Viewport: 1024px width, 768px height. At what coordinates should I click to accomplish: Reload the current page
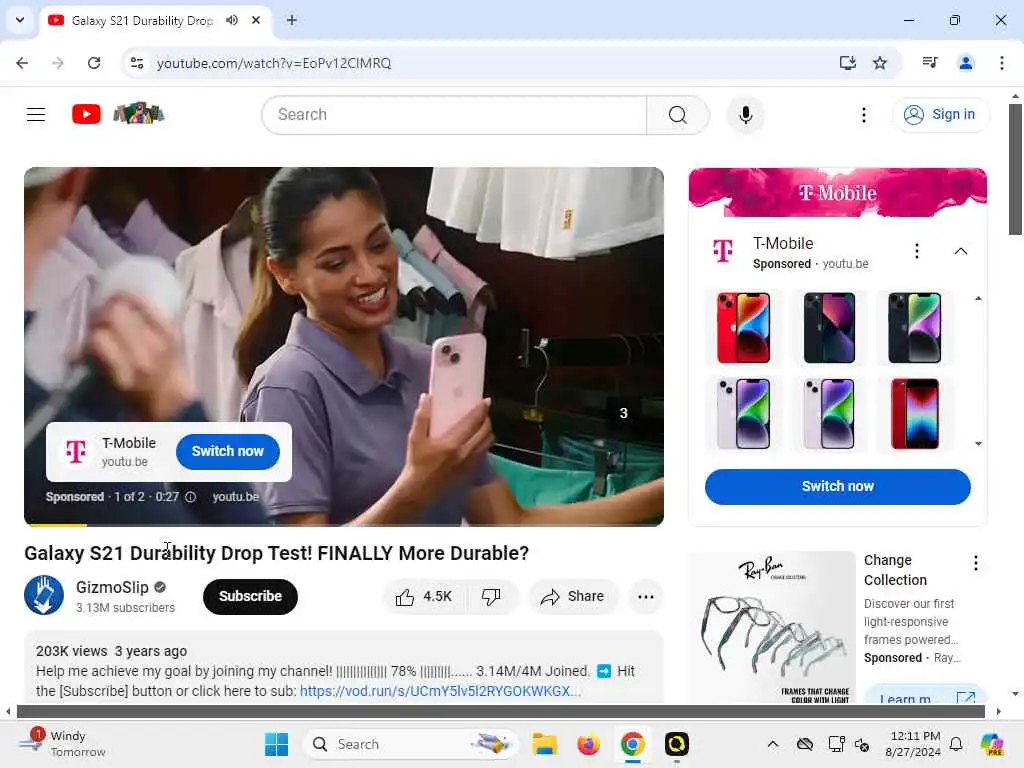[94, 63]
